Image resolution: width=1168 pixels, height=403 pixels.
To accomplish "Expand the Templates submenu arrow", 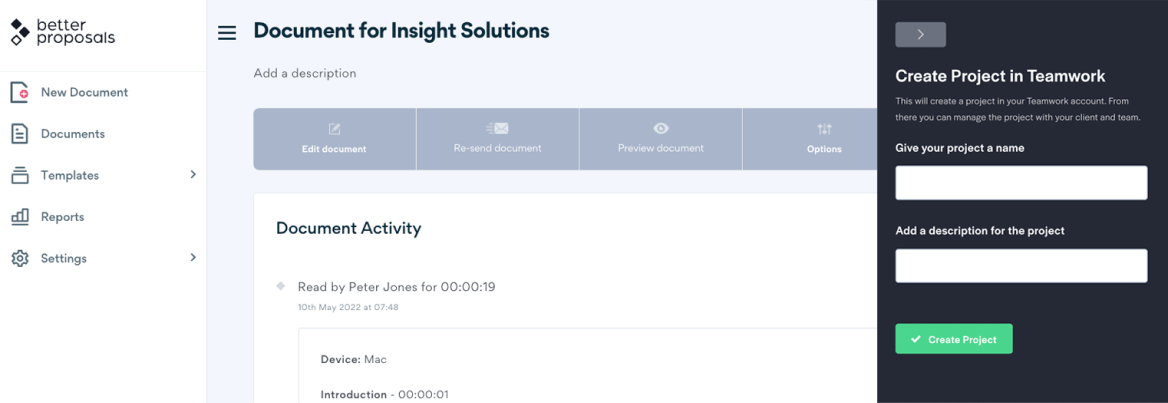I will 193,175.
